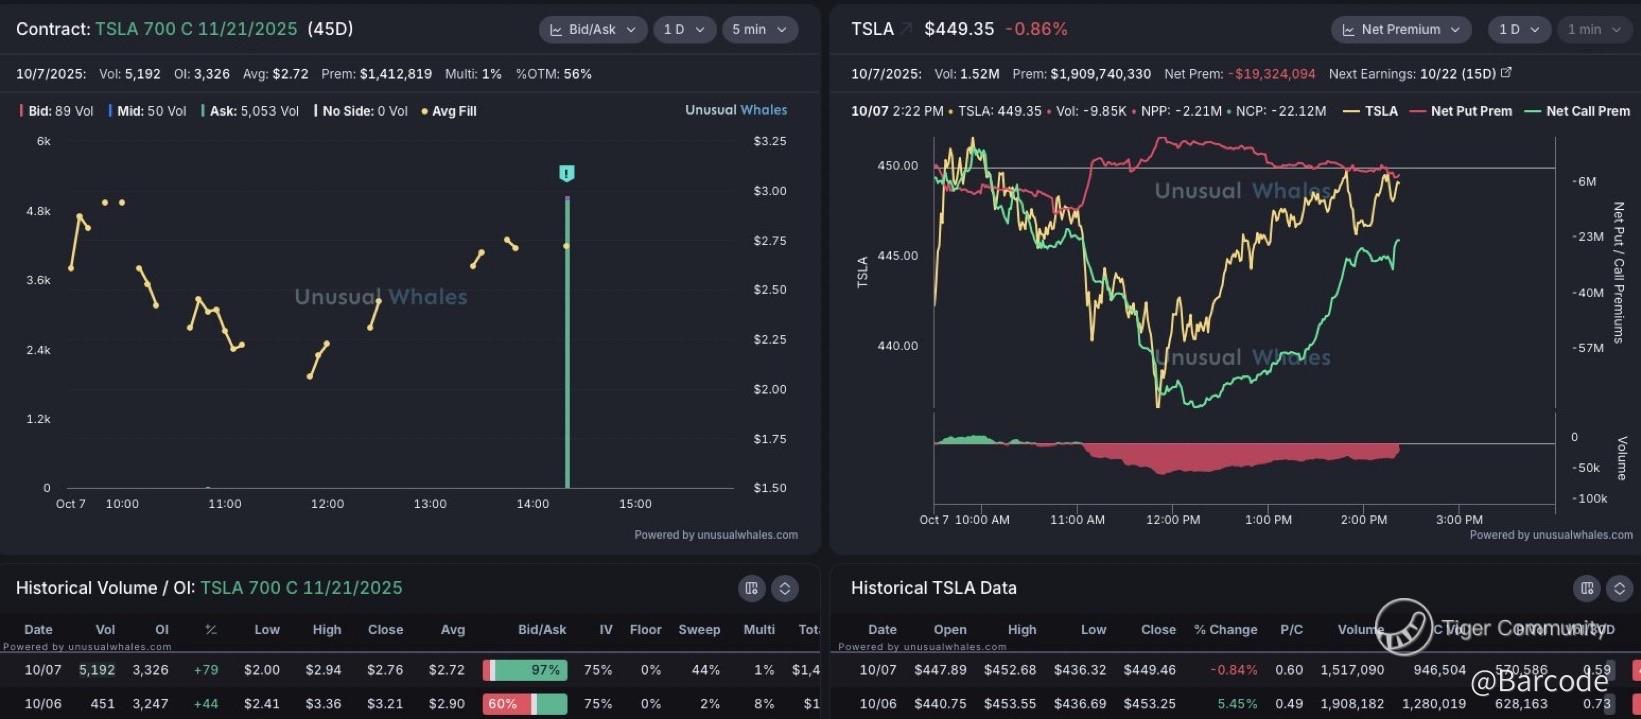Sort by the Sweep column header

pos(699,629)
